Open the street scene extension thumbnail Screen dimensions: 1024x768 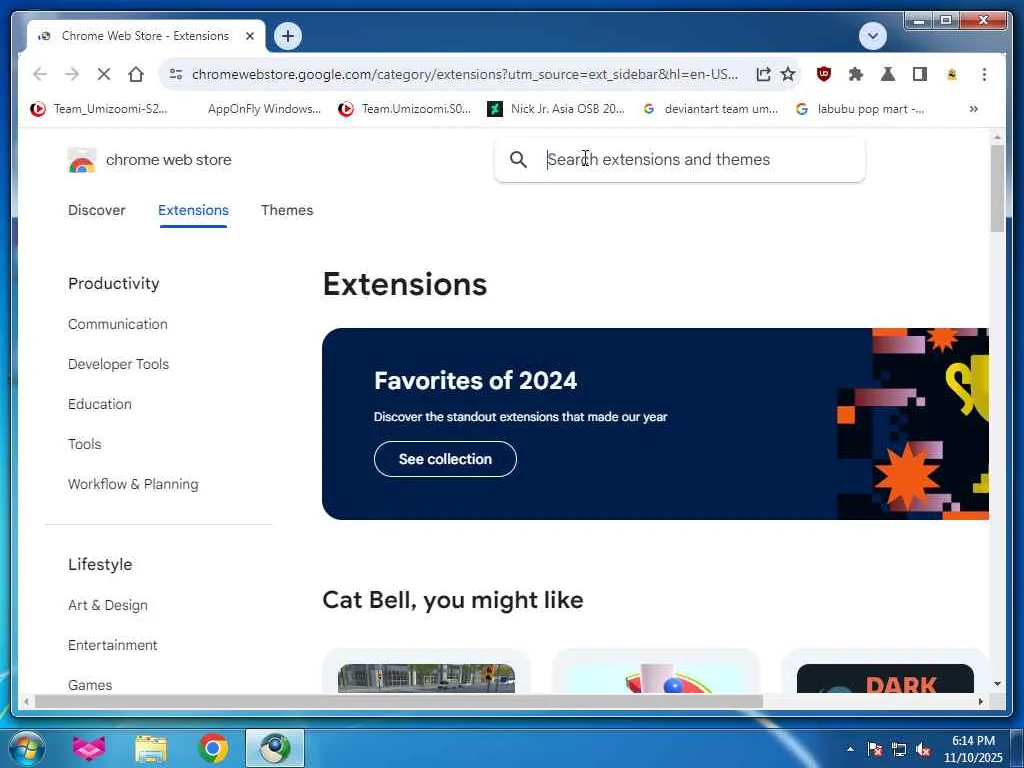coord(426,679)
